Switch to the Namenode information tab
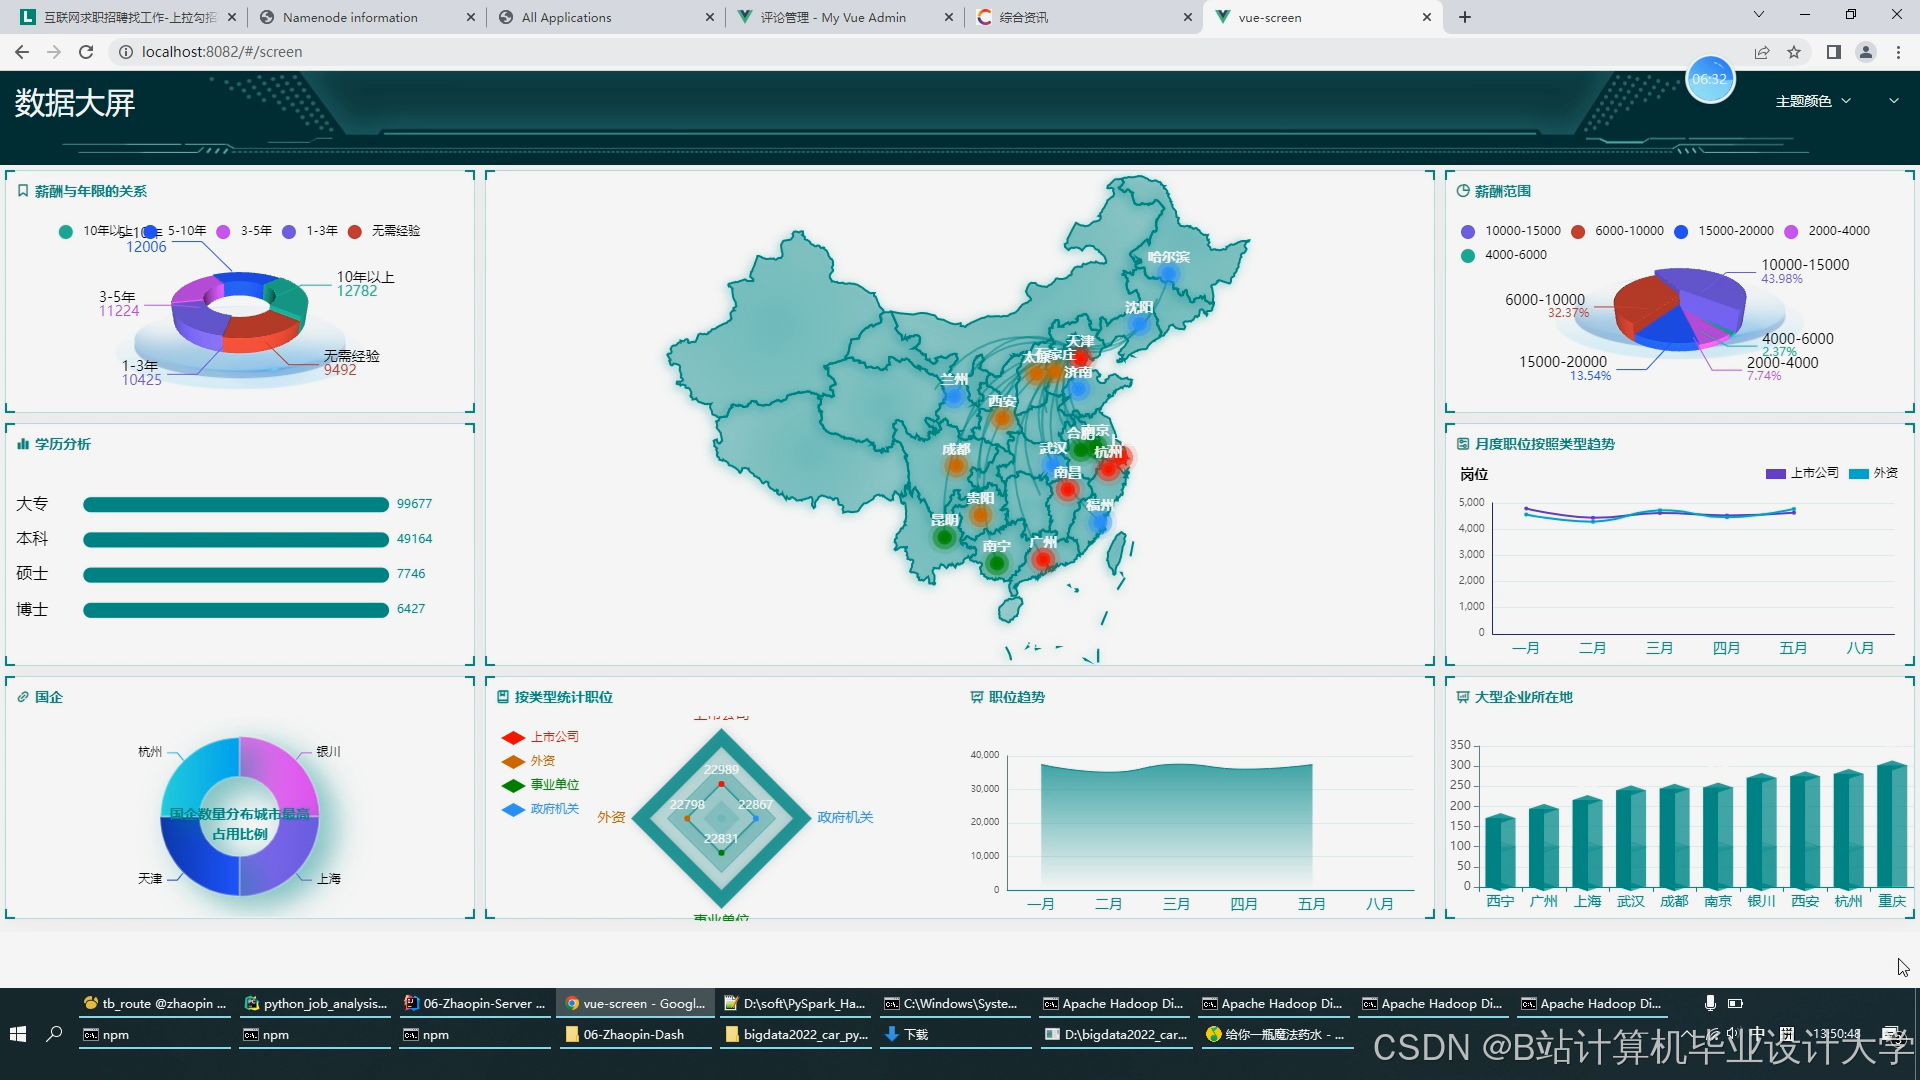 [350, 17]
